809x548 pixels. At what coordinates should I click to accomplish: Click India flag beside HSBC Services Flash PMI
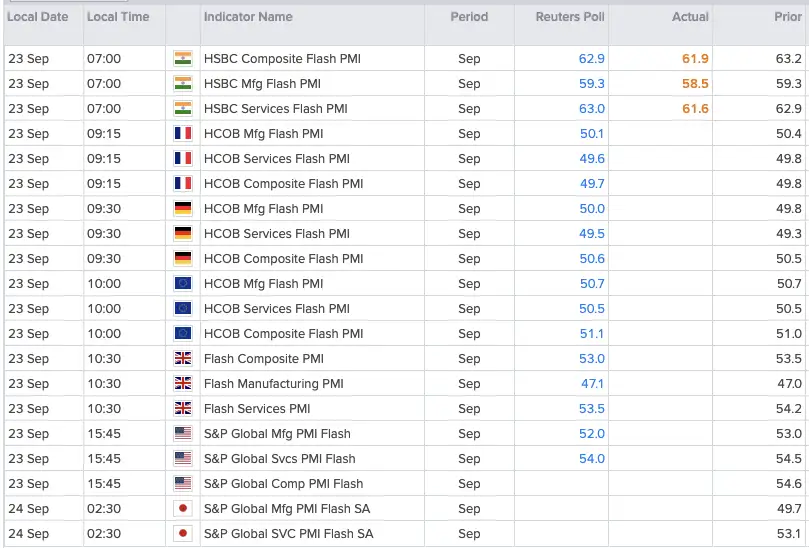click(183, 108)
